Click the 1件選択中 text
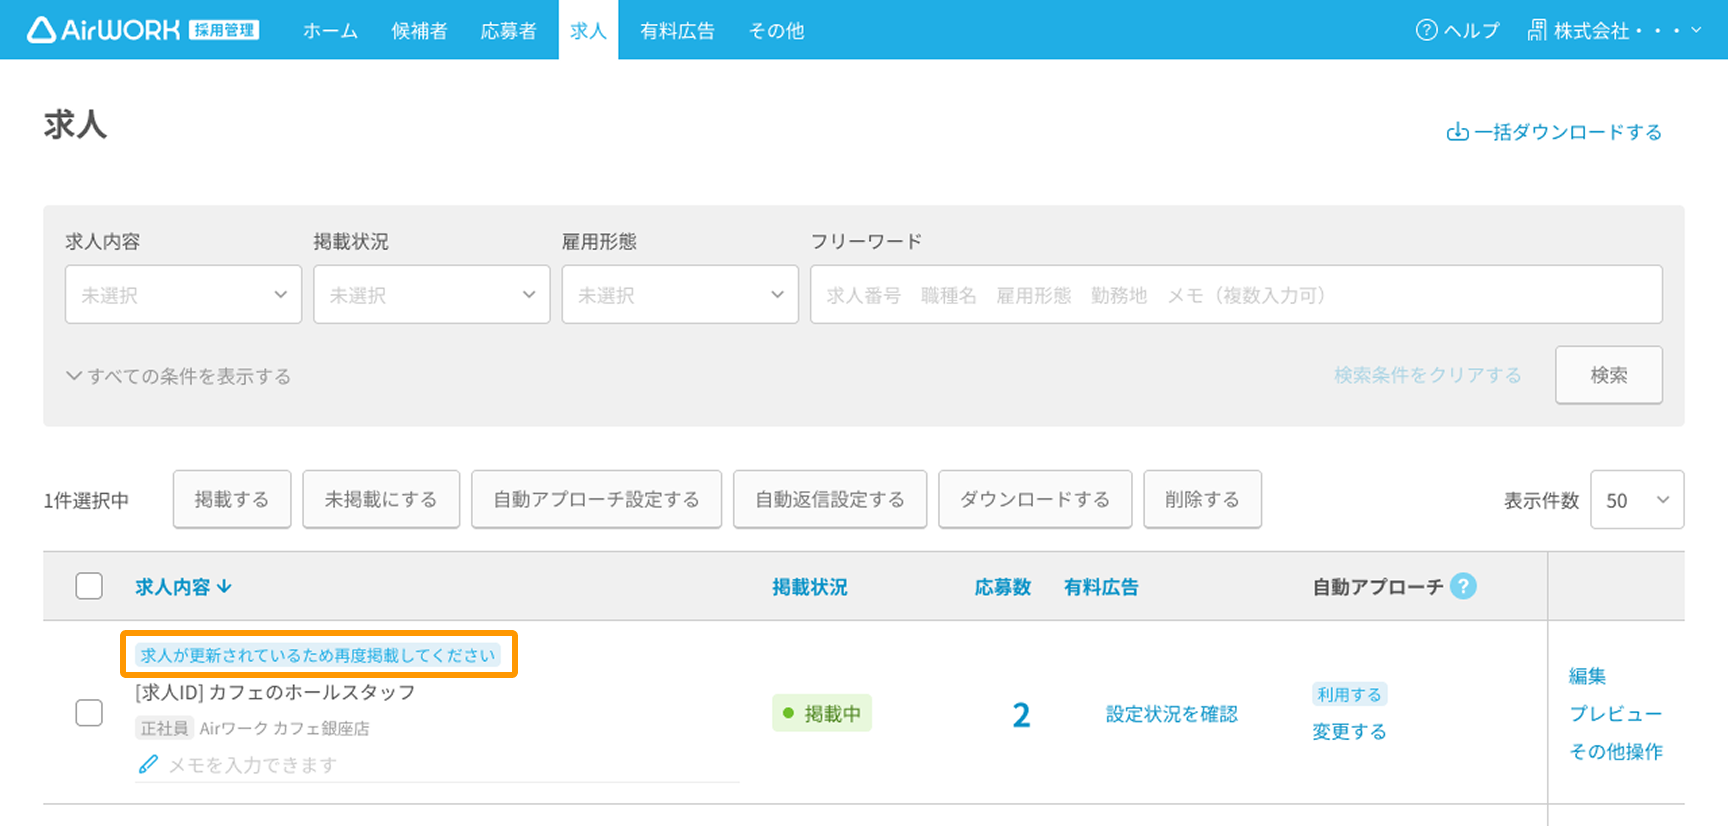This screenshot has height=827, width=1728. tap(86, 500)
